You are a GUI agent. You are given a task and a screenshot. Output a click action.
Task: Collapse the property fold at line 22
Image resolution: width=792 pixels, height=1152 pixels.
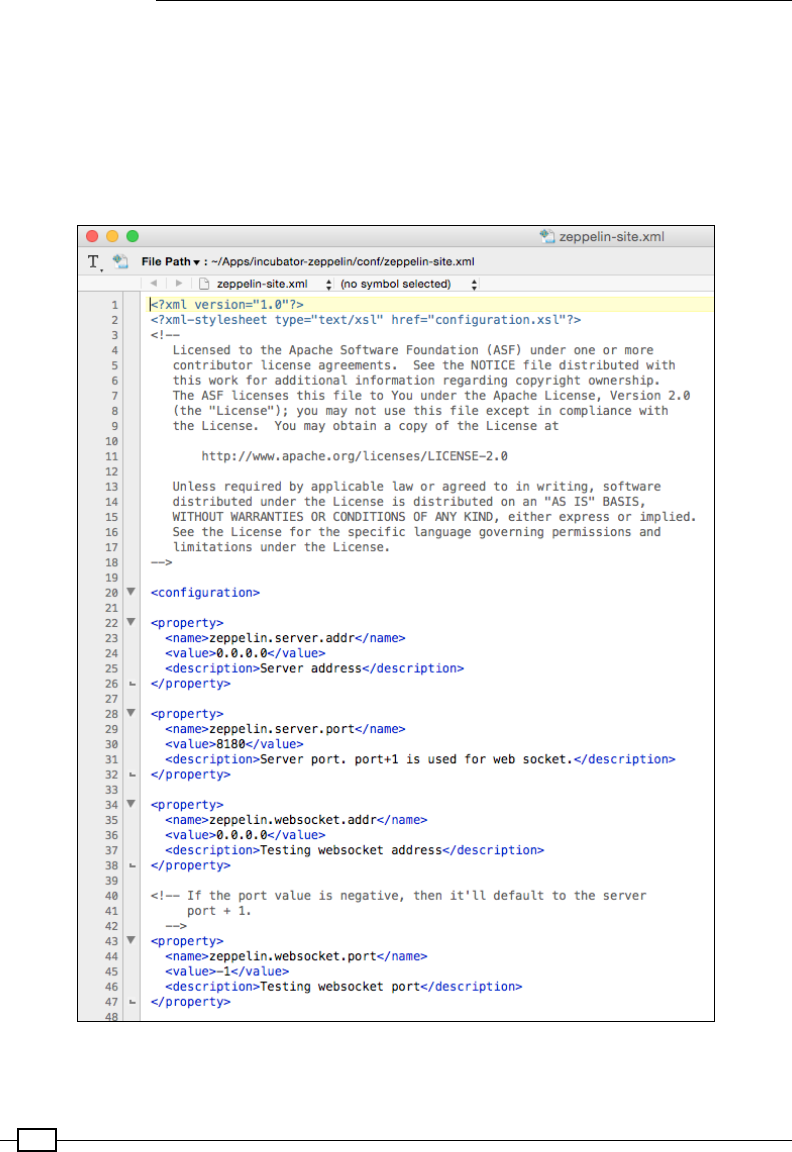tap(131, 622)
